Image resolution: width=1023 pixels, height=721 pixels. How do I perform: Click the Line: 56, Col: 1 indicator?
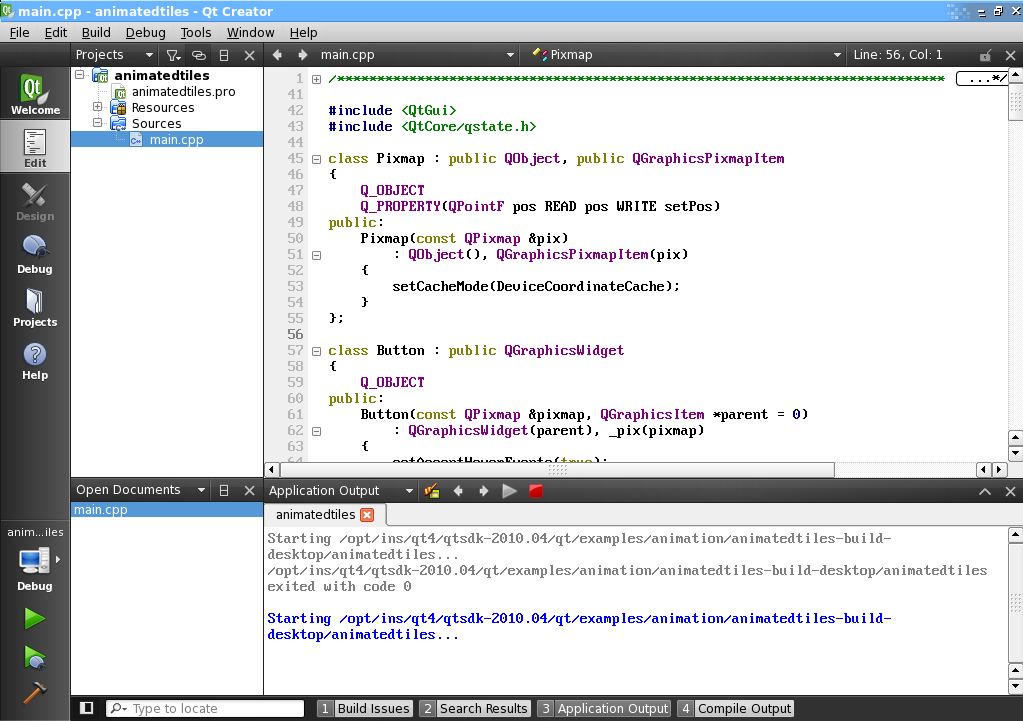(x=898, y=55)
